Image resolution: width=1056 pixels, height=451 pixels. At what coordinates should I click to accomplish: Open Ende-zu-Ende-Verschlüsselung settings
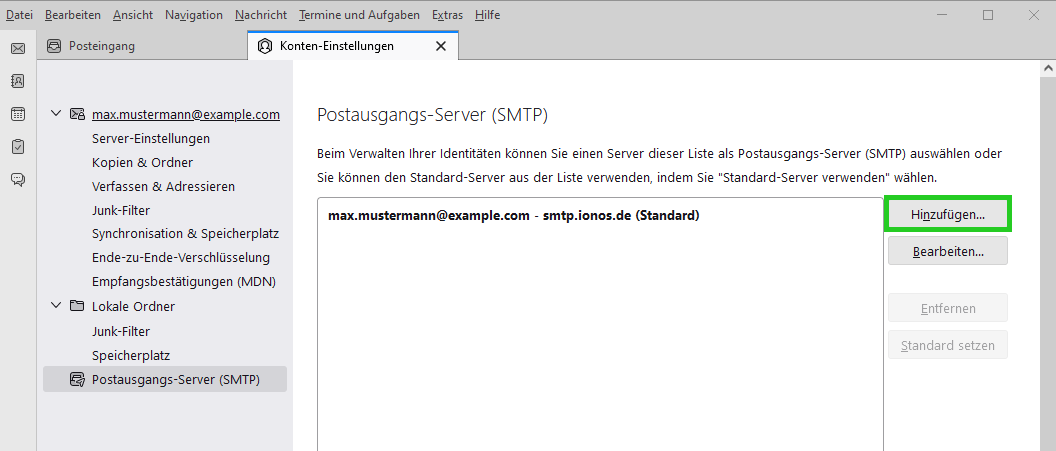180,258
